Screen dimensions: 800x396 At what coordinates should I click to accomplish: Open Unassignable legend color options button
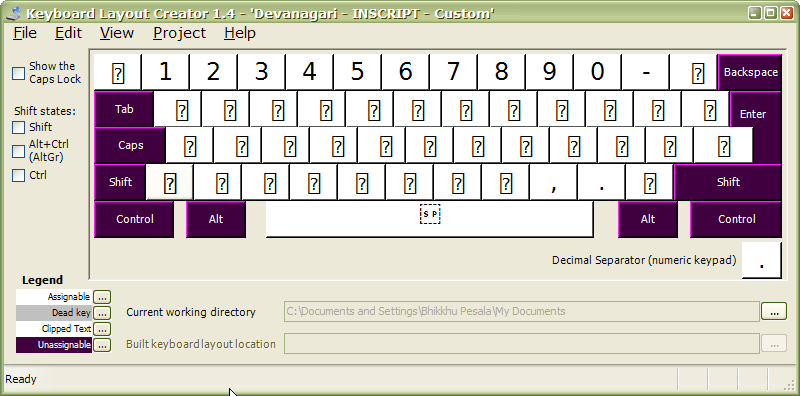pyautogui.click(x=102, y=345)
